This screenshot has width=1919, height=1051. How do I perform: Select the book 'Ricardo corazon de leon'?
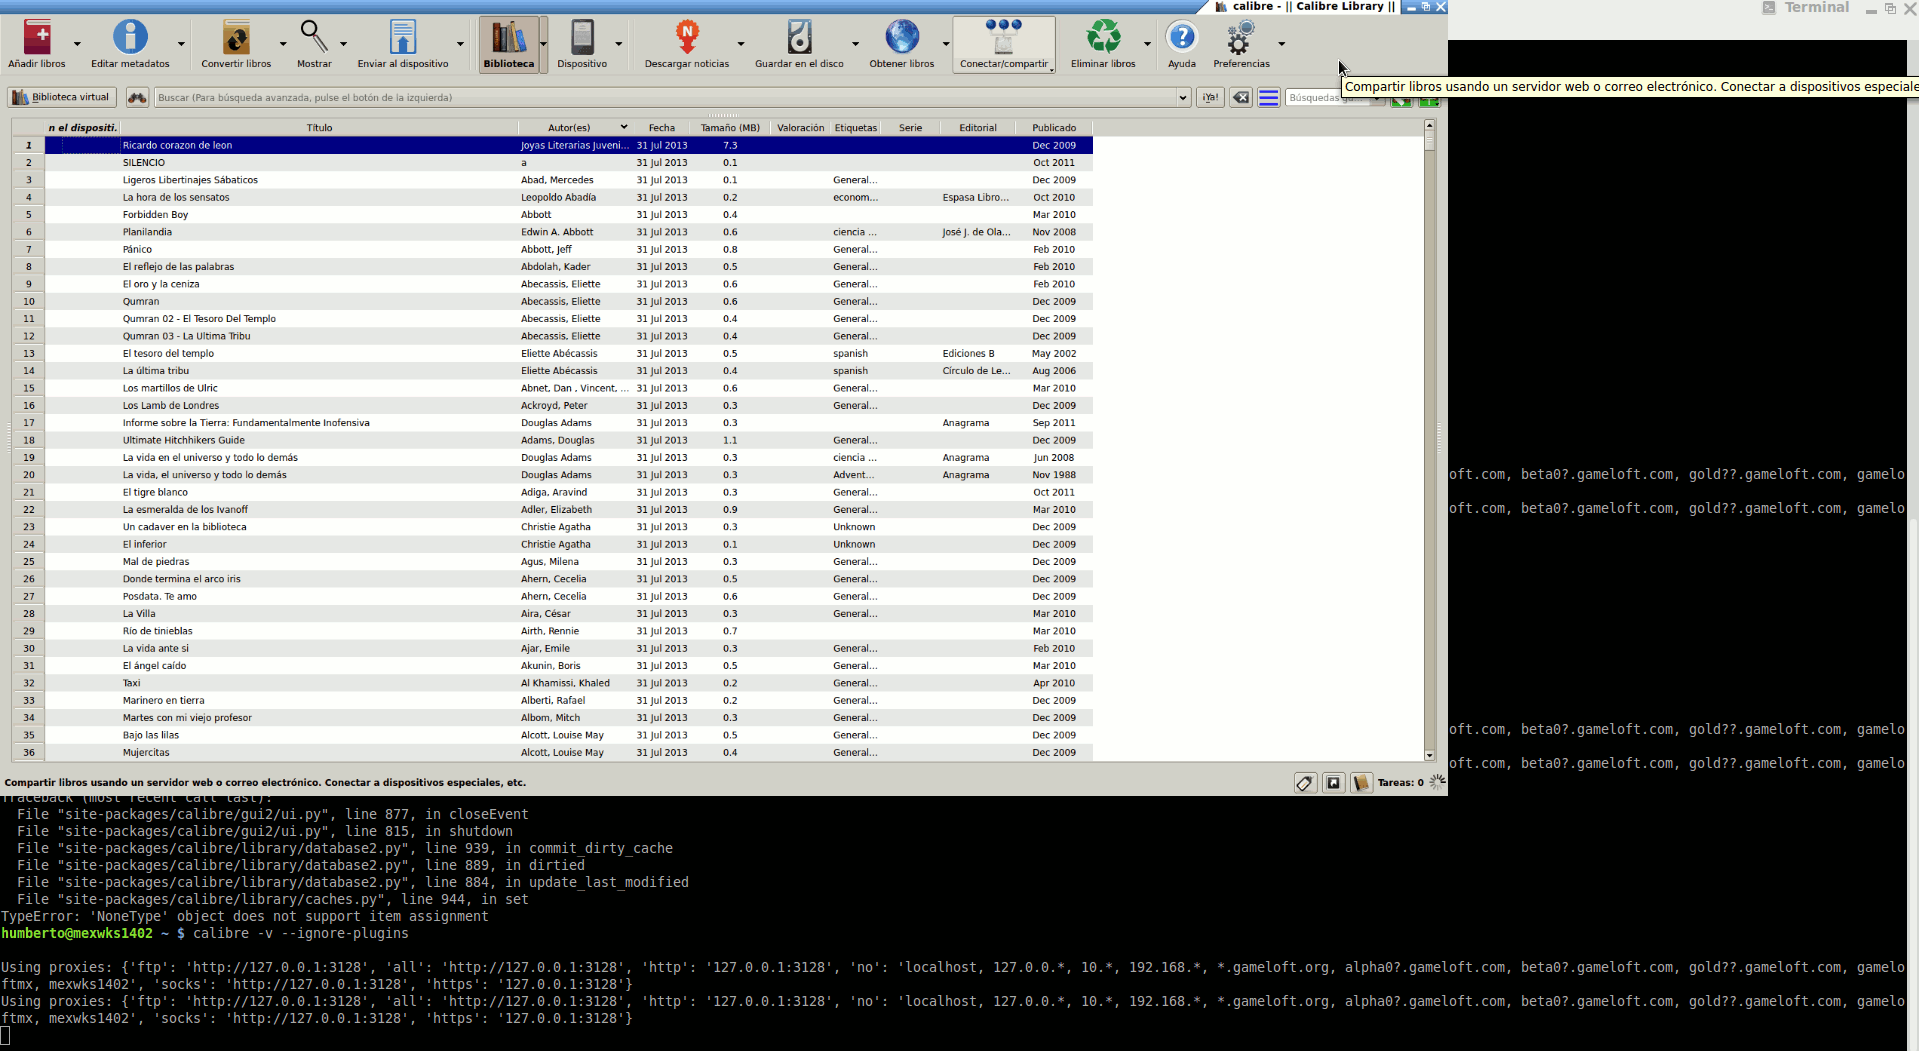click(177, 146)
